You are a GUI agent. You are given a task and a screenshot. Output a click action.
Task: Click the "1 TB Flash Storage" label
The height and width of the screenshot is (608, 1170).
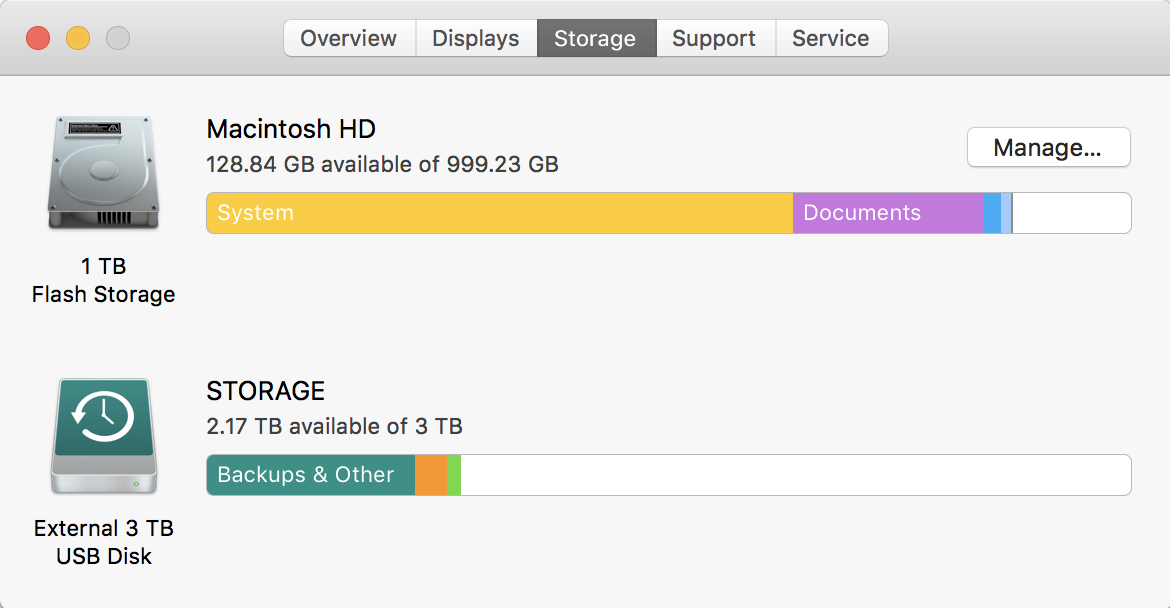click(104, 281)
